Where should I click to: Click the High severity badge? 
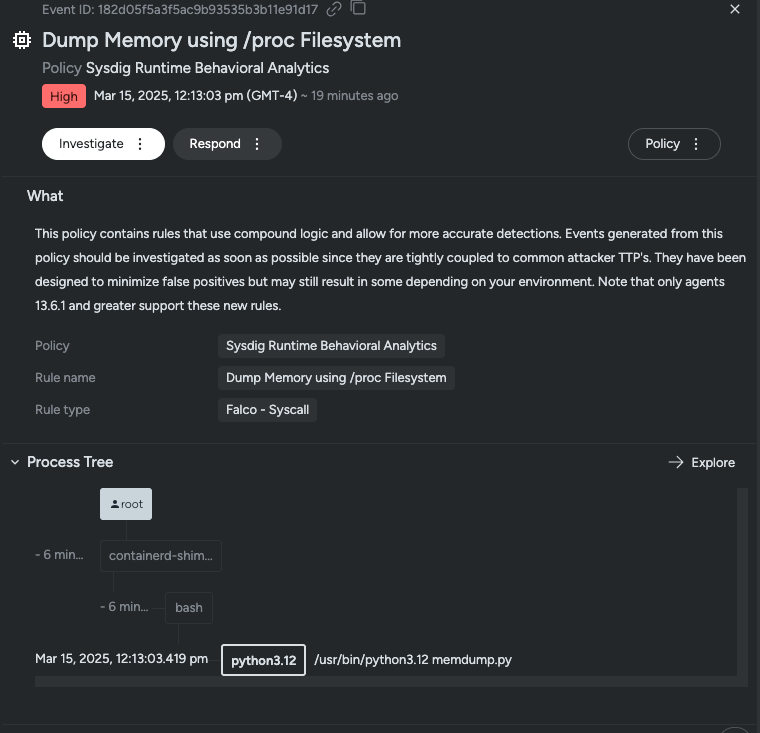(x=64, y=96)
